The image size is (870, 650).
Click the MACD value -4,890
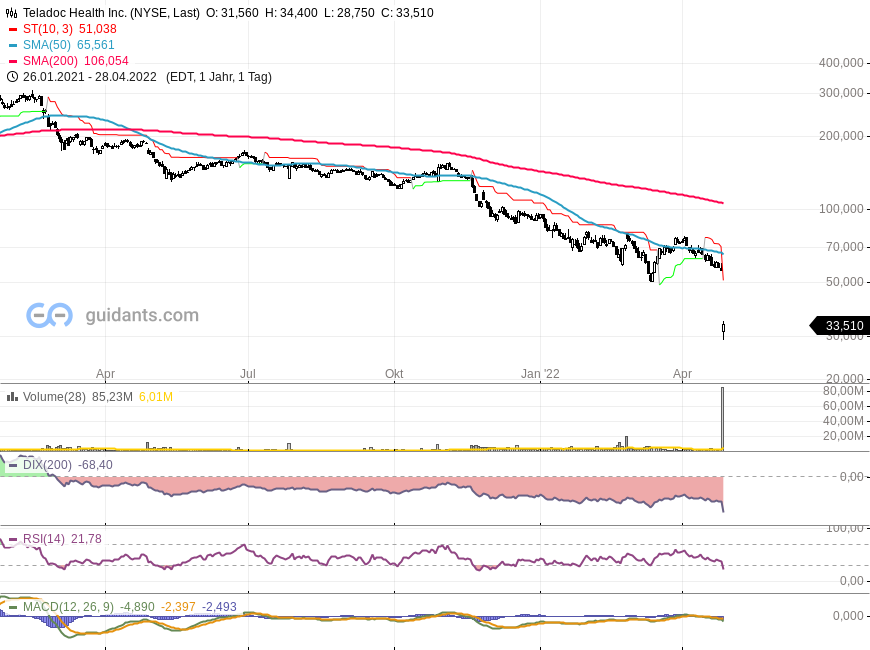137,607
